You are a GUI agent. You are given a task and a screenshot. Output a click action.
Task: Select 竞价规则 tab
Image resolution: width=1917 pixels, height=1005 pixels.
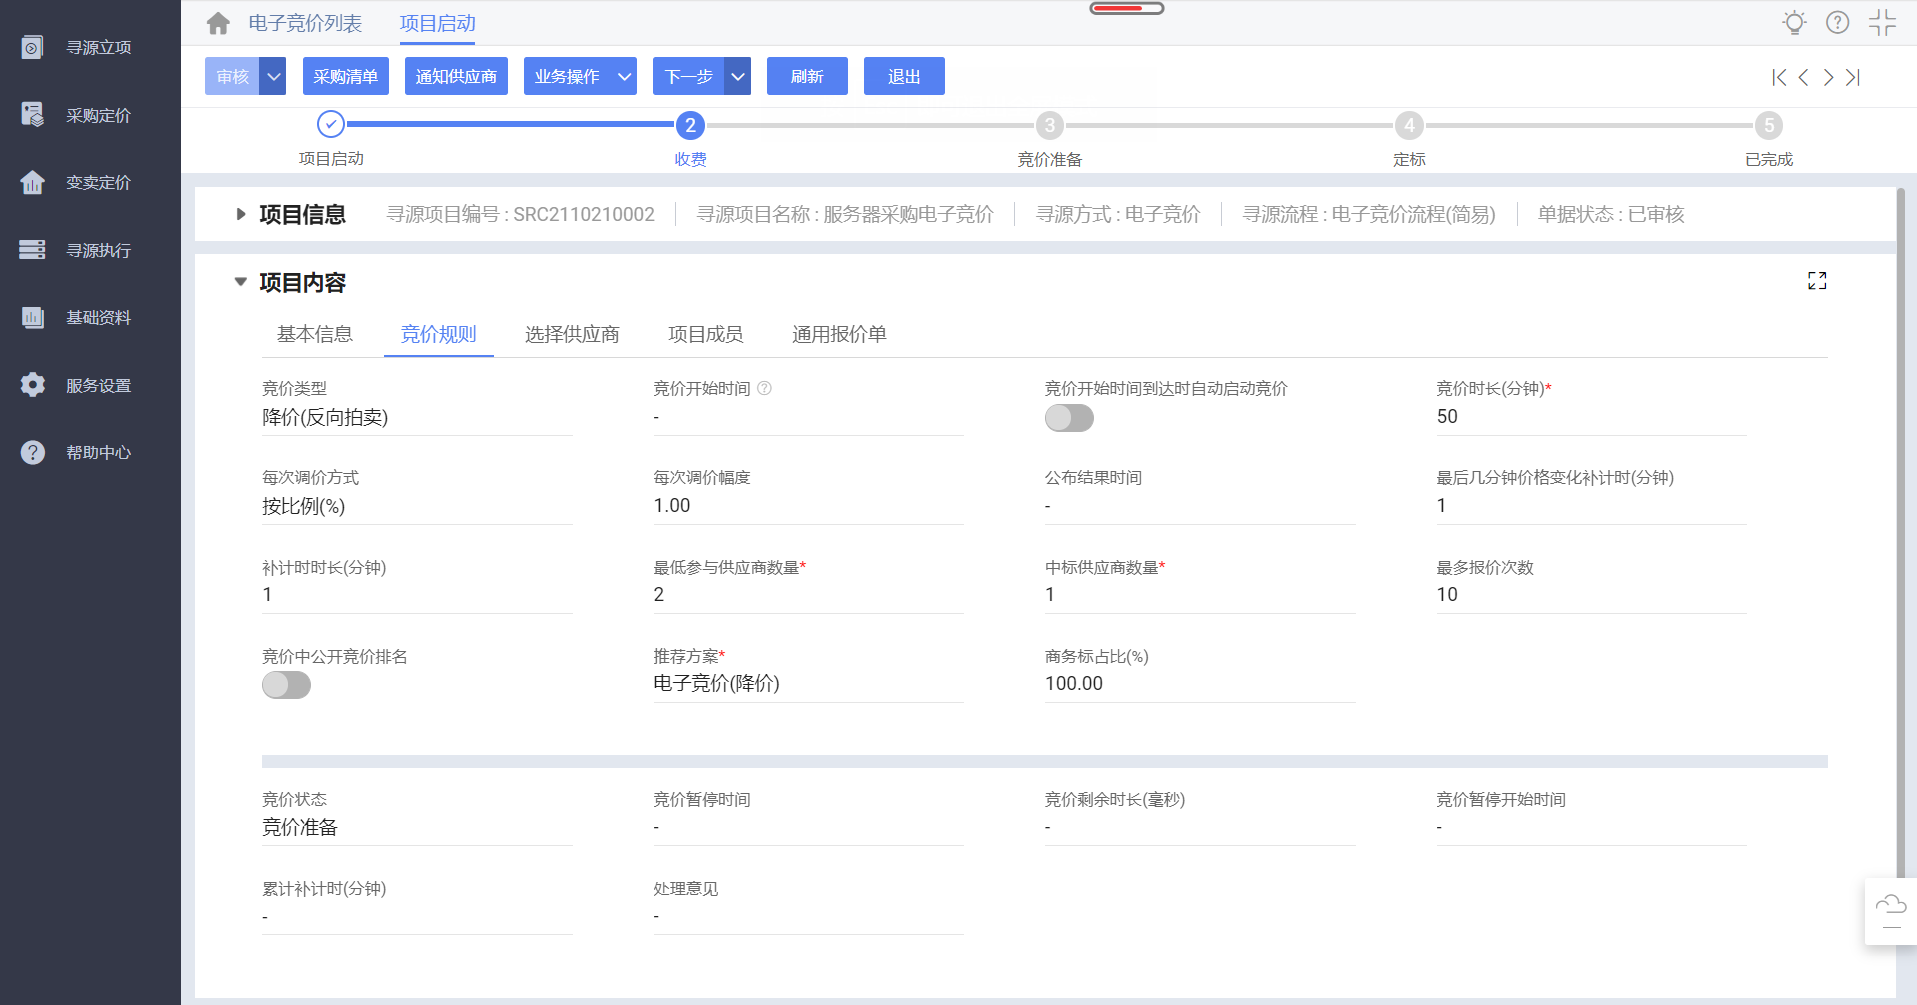point(438,334)
